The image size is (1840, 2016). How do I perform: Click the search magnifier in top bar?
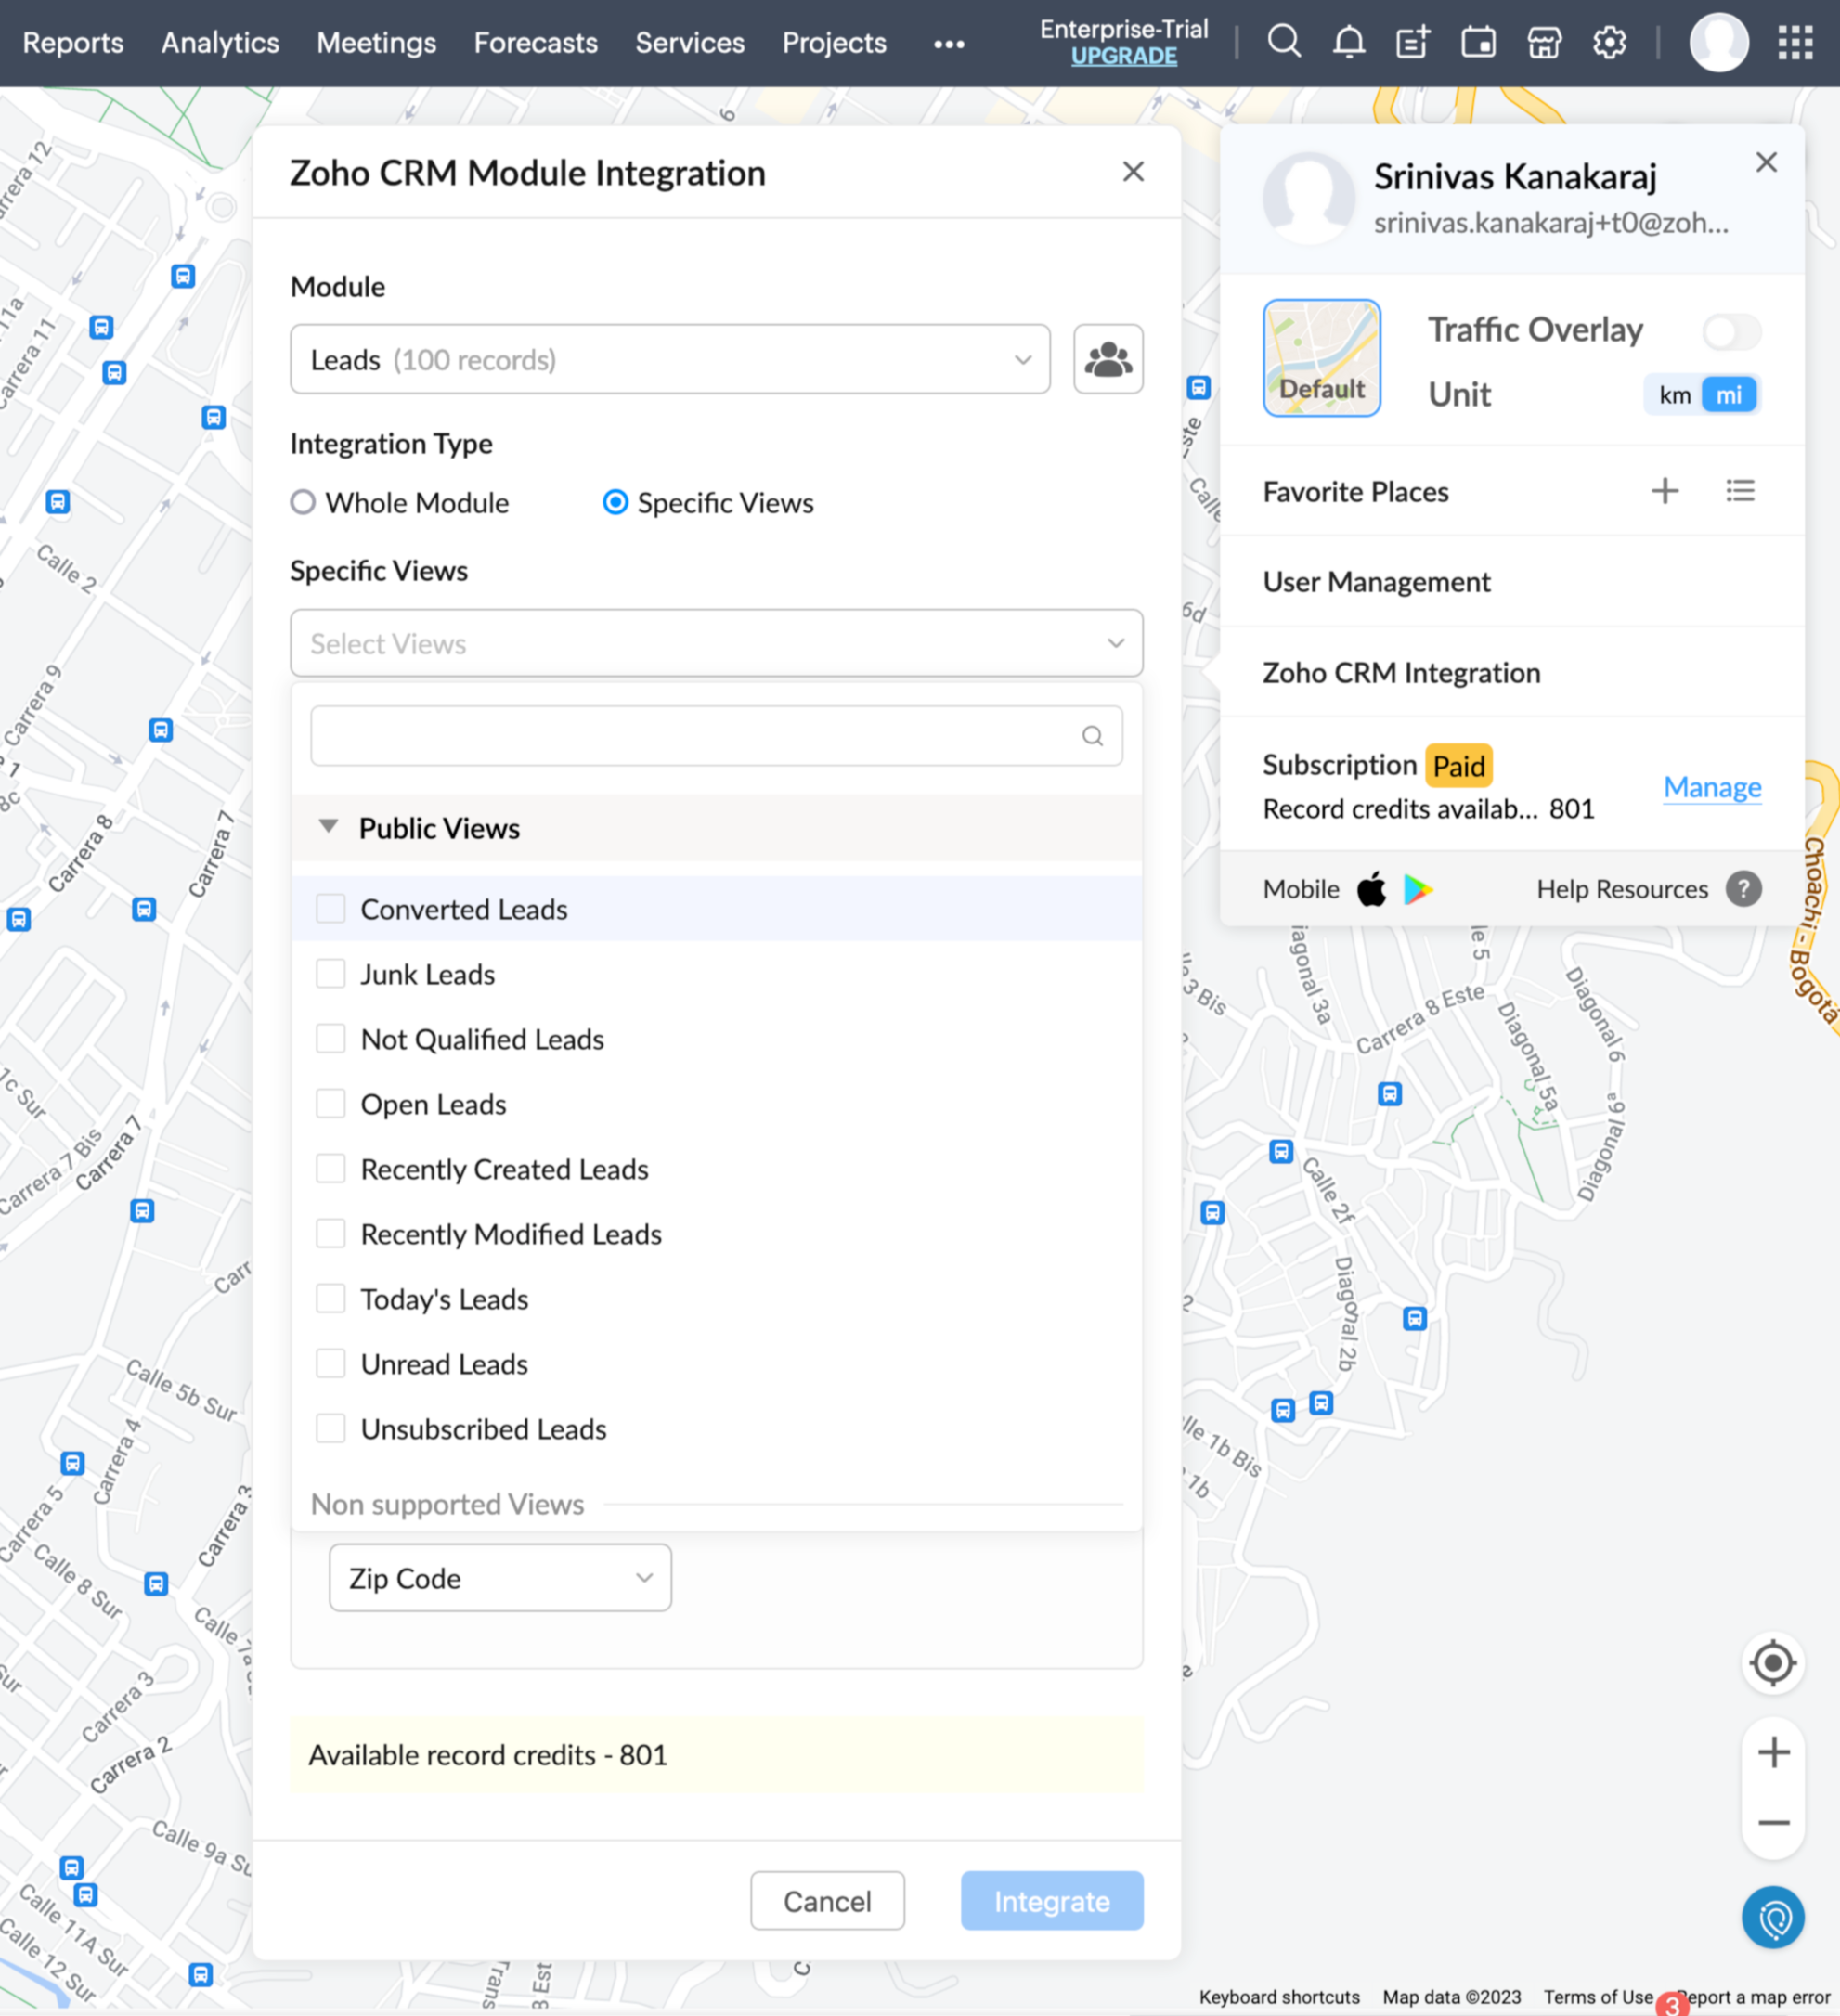point(1284,43)
